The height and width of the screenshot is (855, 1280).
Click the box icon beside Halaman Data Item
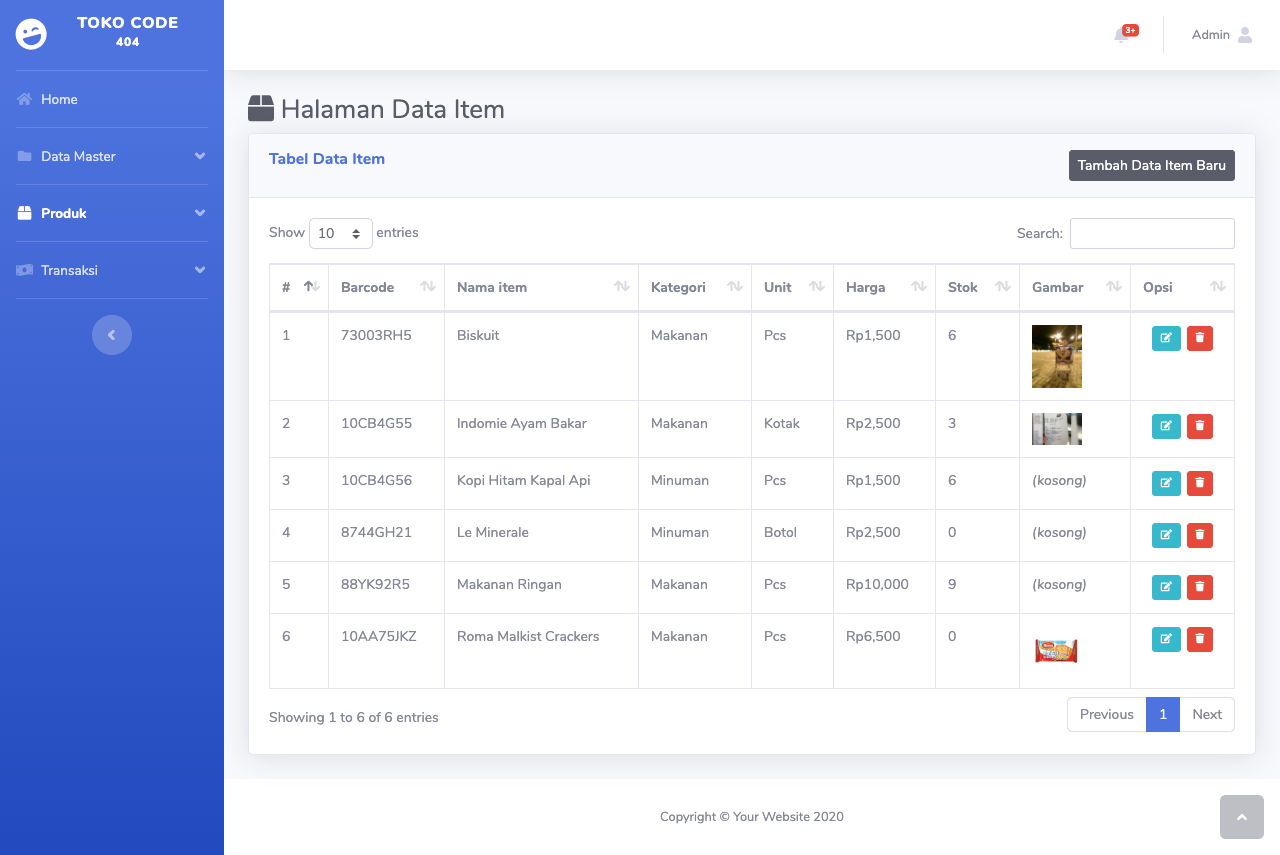261,109
